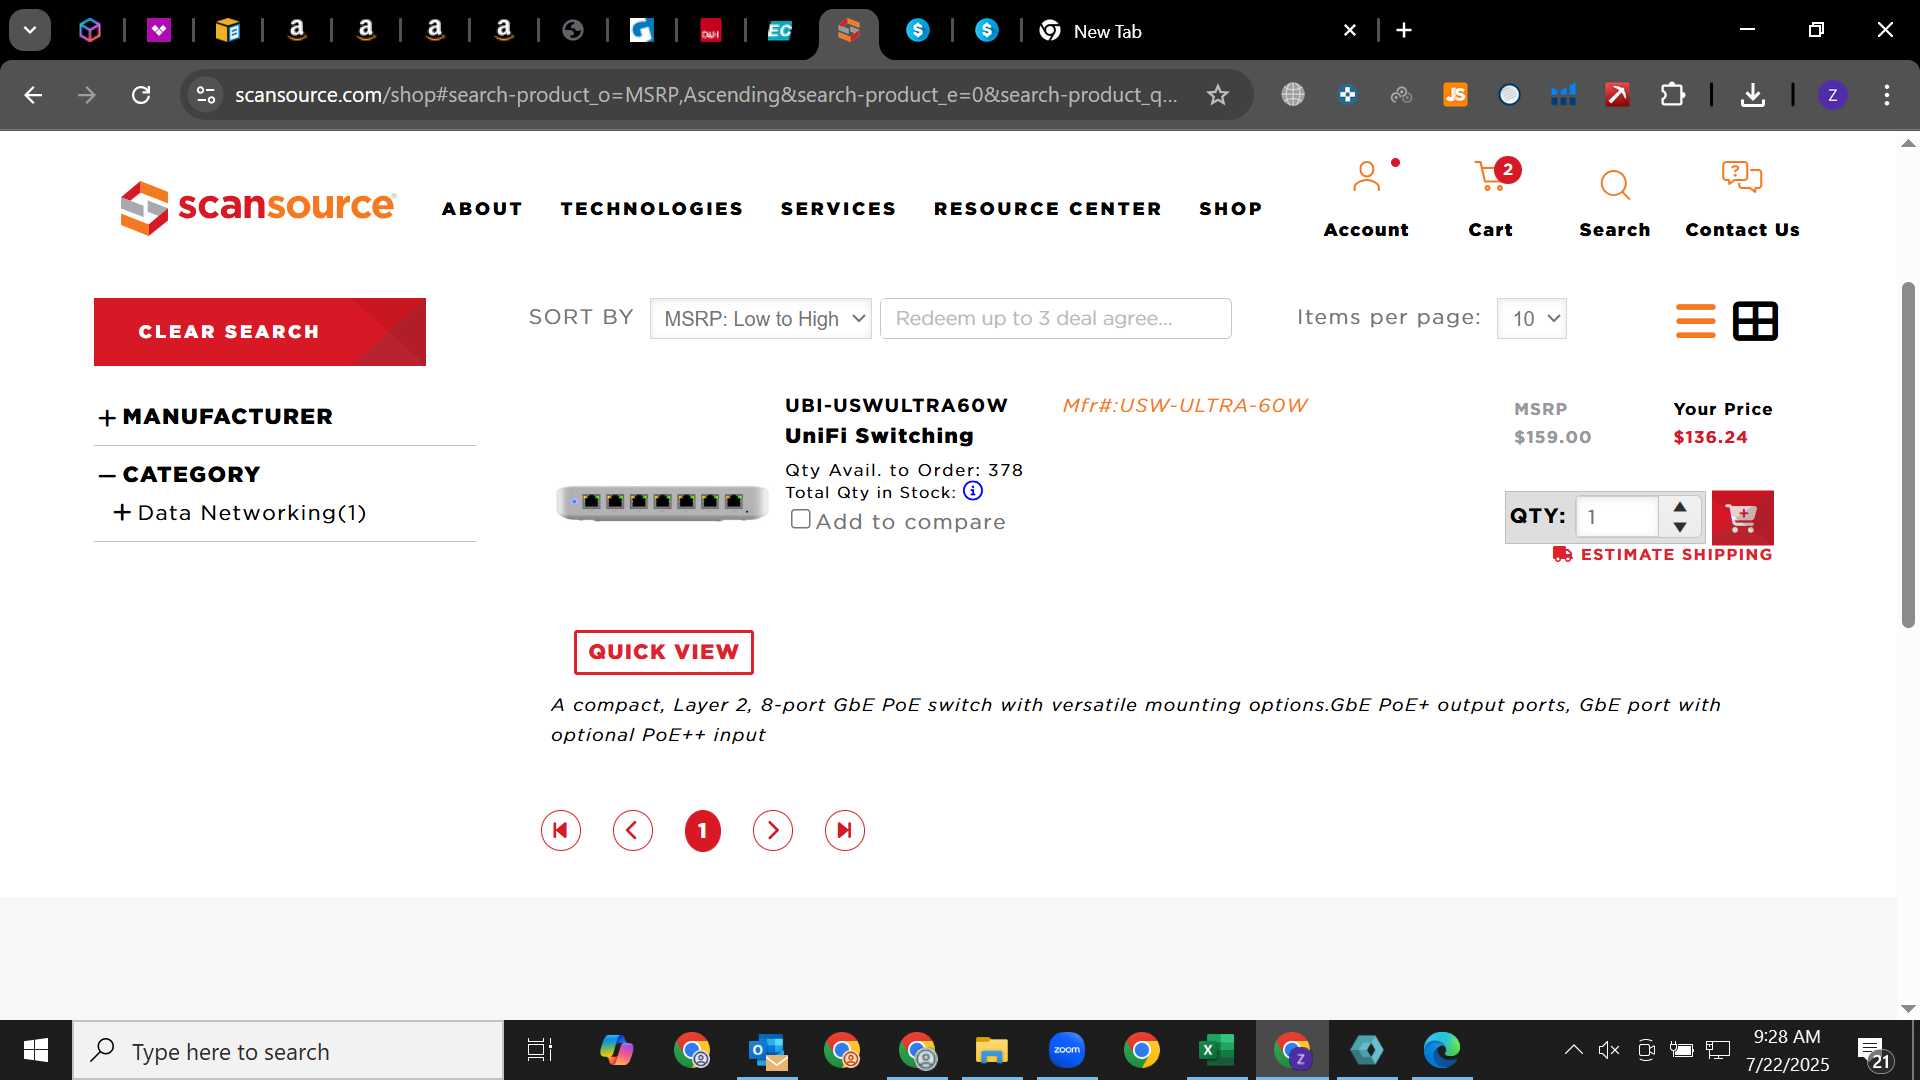This screenshot has height=1080, width=1920.
Task: Click the browser address bar
Action: coord(706,95)
